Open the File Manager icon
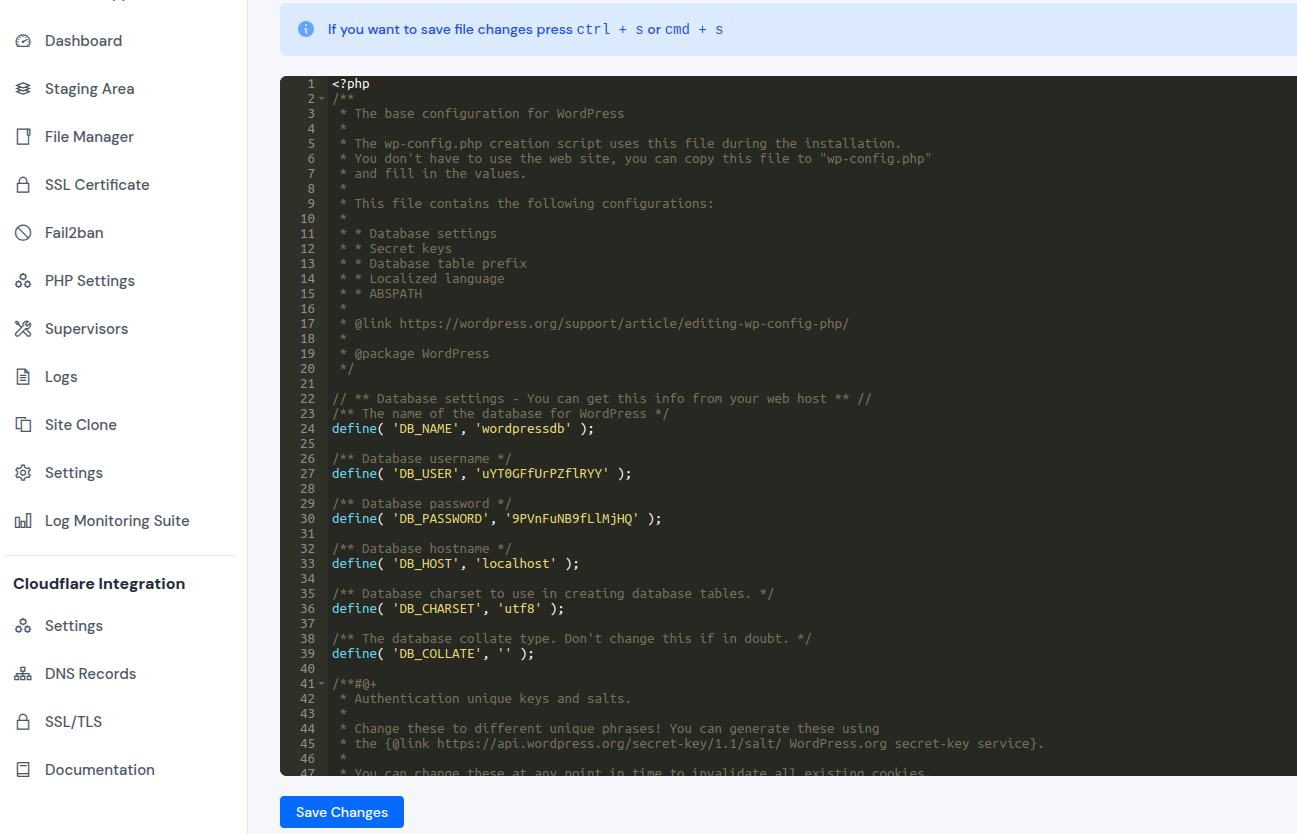 tap(22, 136)
